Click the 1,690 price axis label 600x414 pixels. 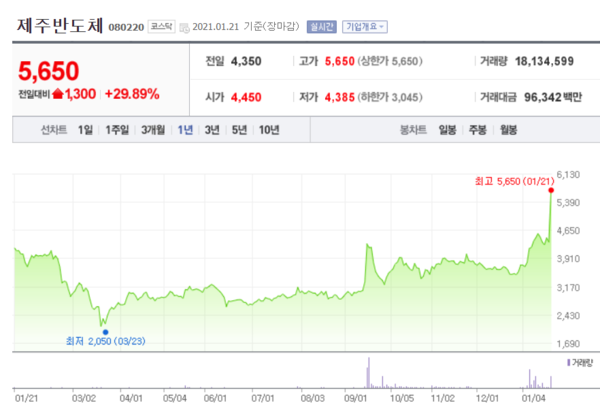click(568, 344)
